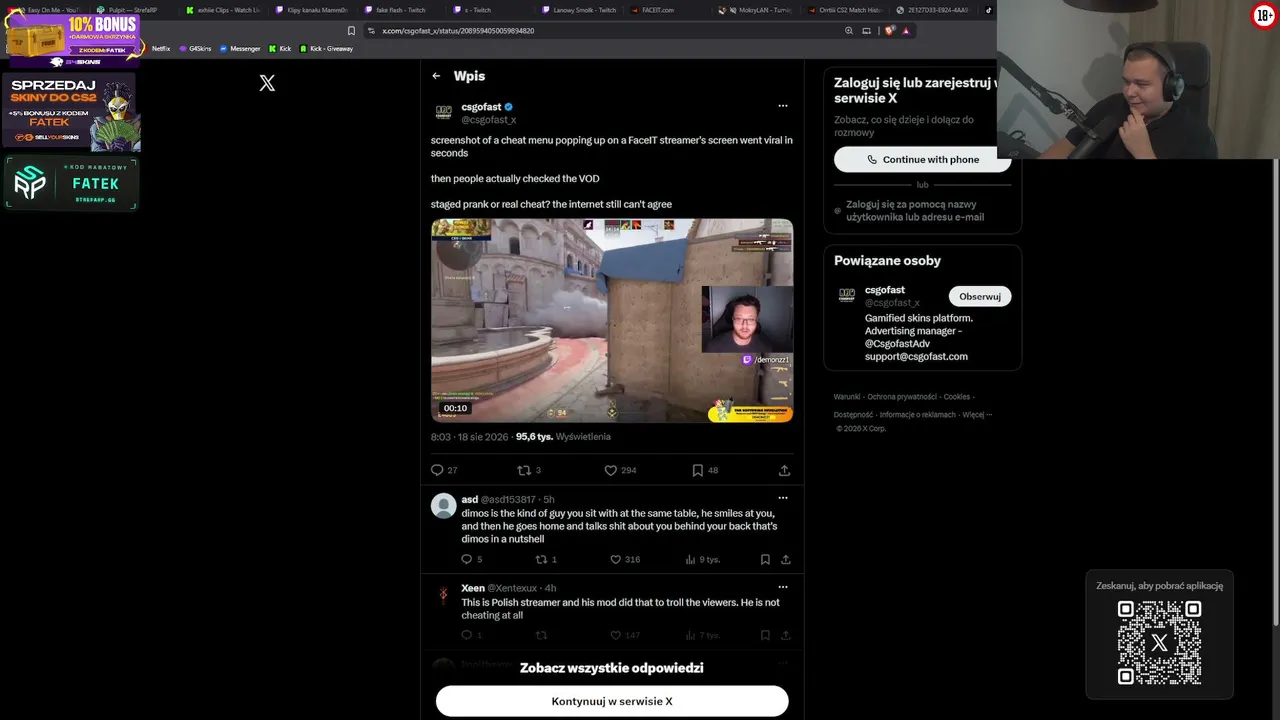This screenshot has width=1280, height=720.
Task: Open the Warunki footer link
Action: pos(847,397)
